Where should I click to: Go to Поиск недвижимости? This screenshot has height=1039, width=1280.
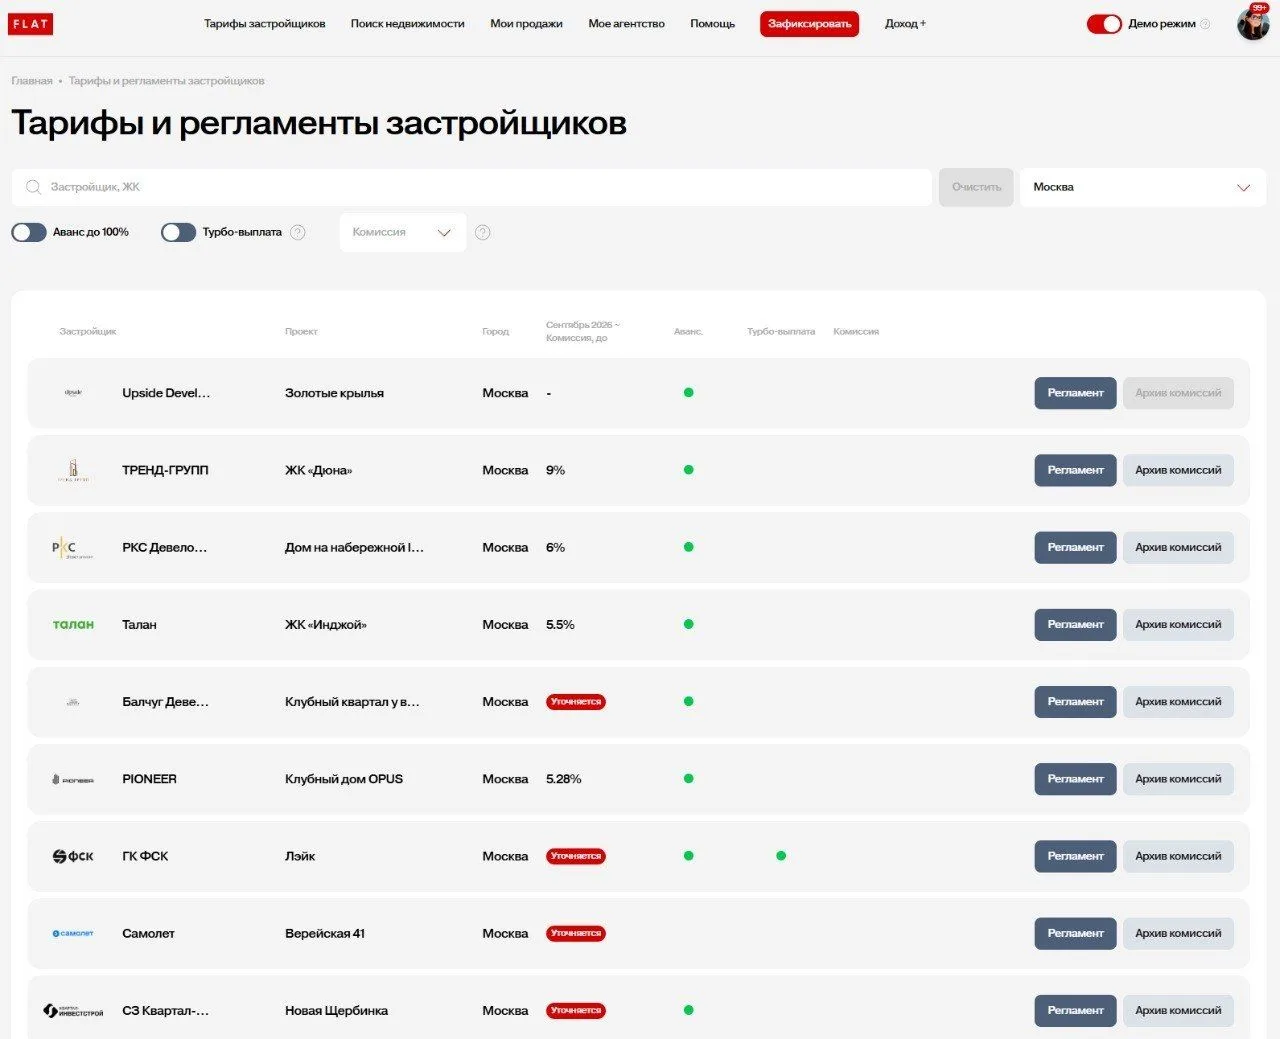tap(408, 24)
